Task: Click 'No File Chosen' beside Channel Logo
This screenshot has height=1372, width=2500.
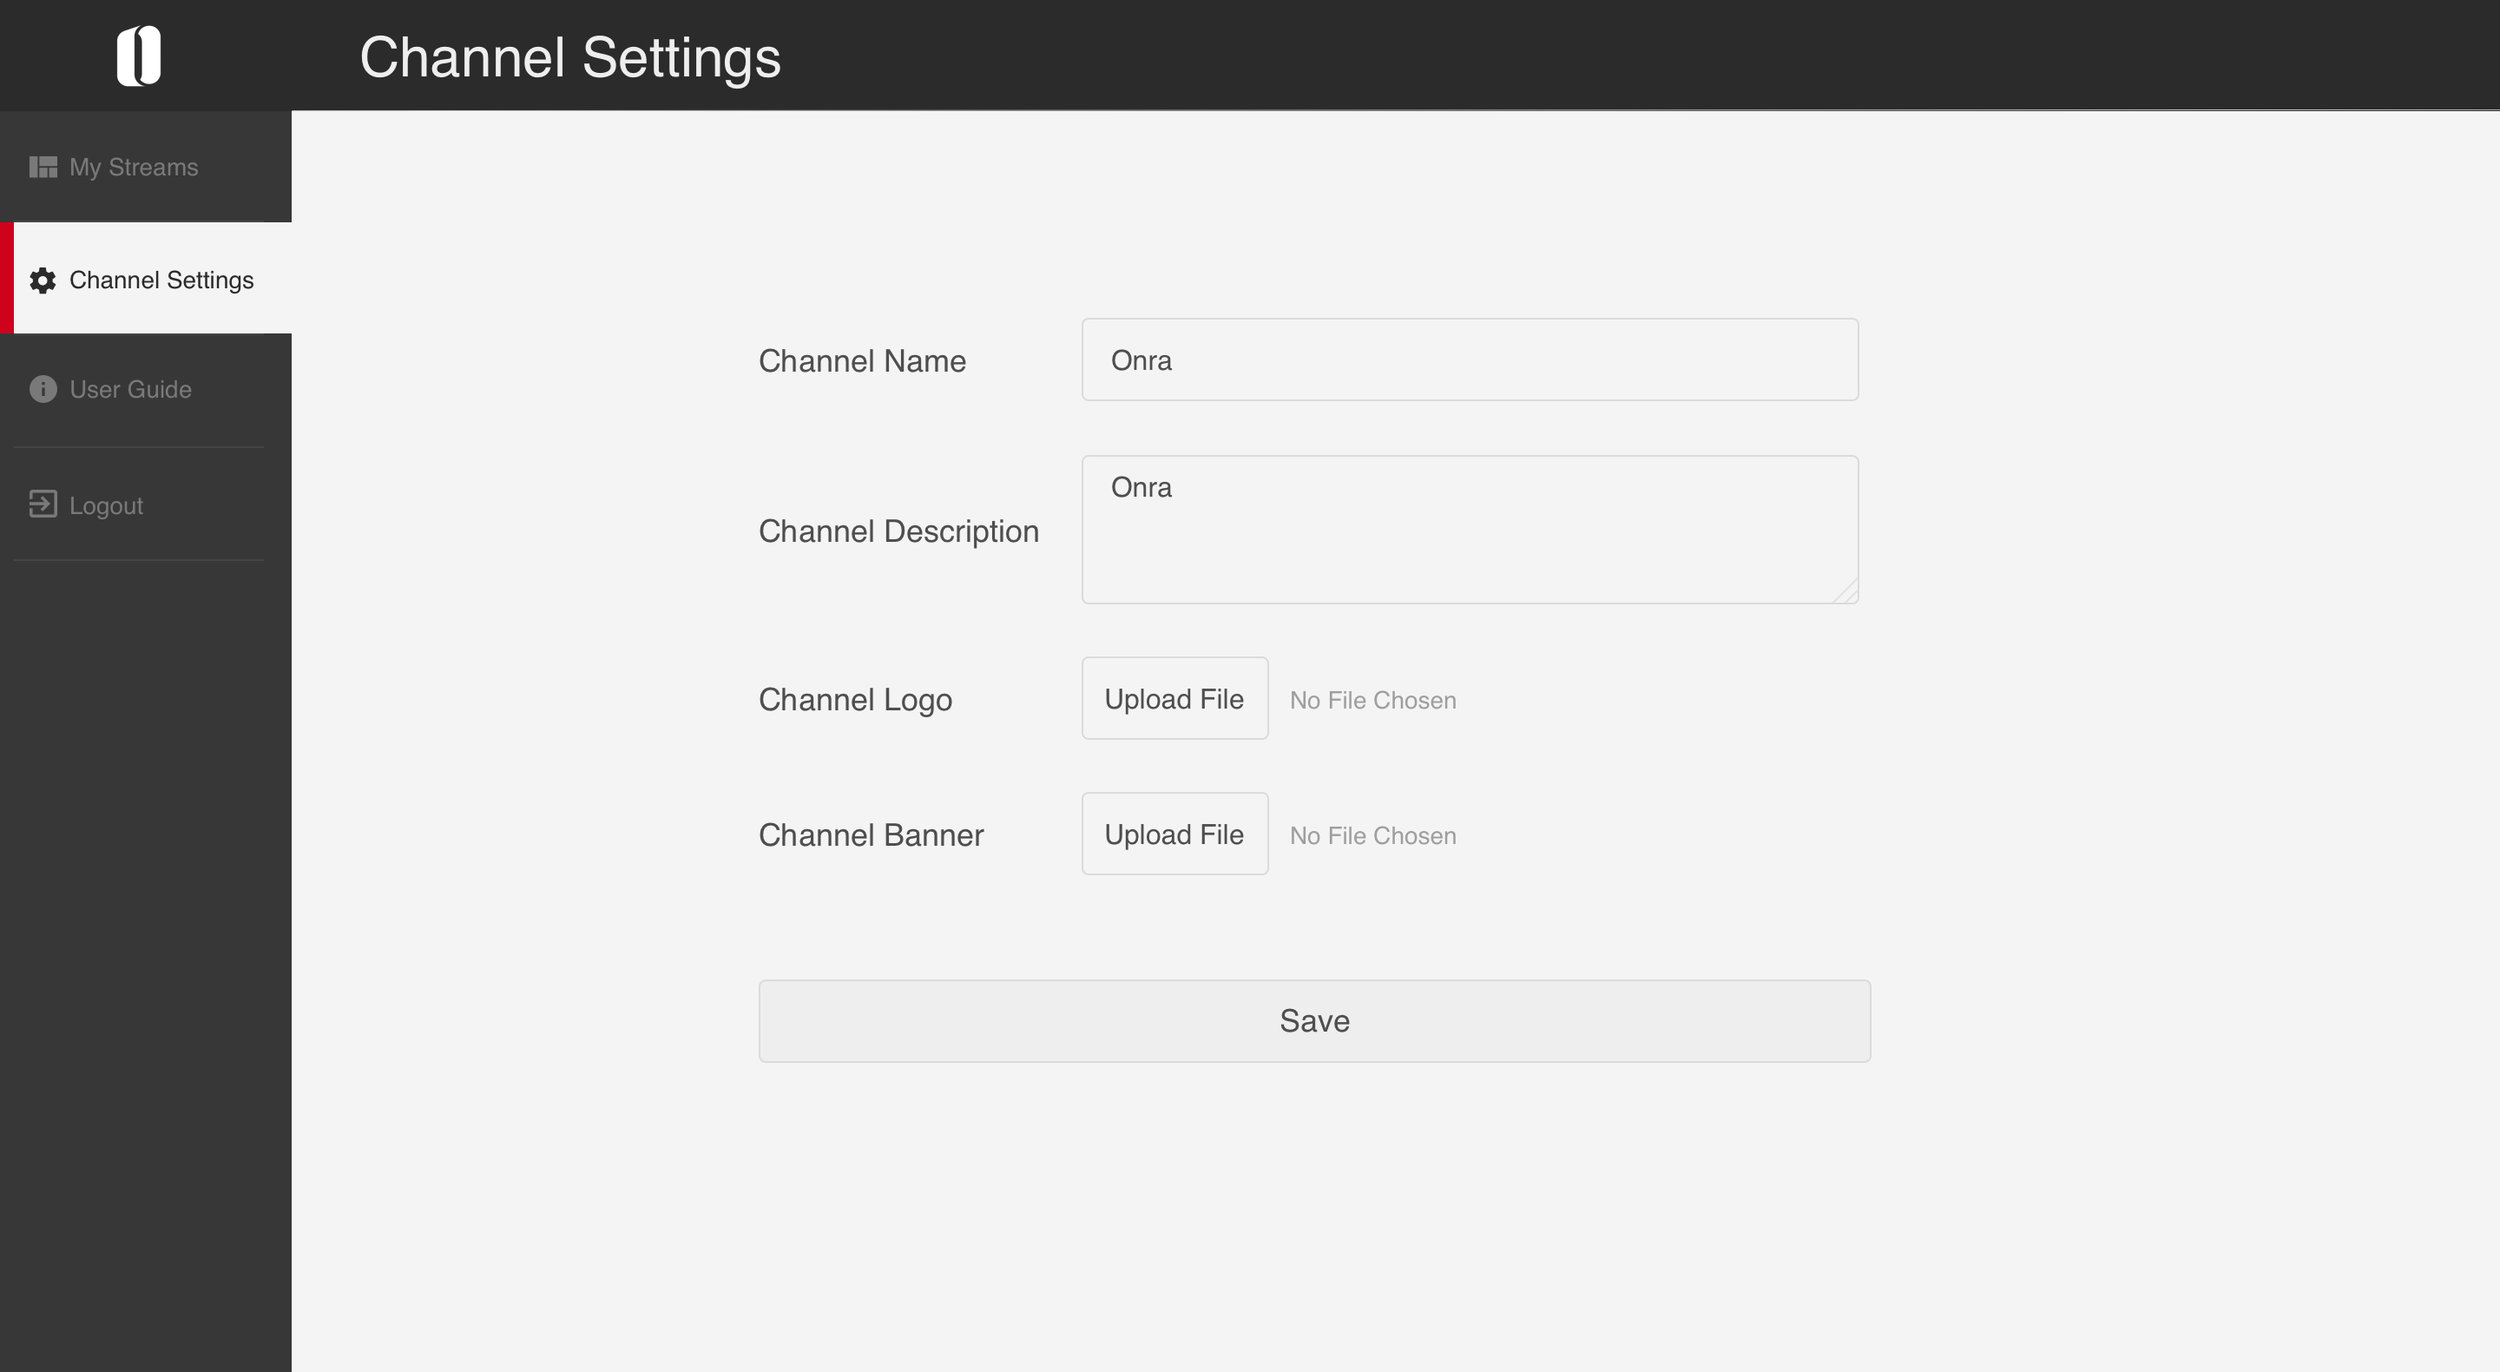Action: point(1373,700)
